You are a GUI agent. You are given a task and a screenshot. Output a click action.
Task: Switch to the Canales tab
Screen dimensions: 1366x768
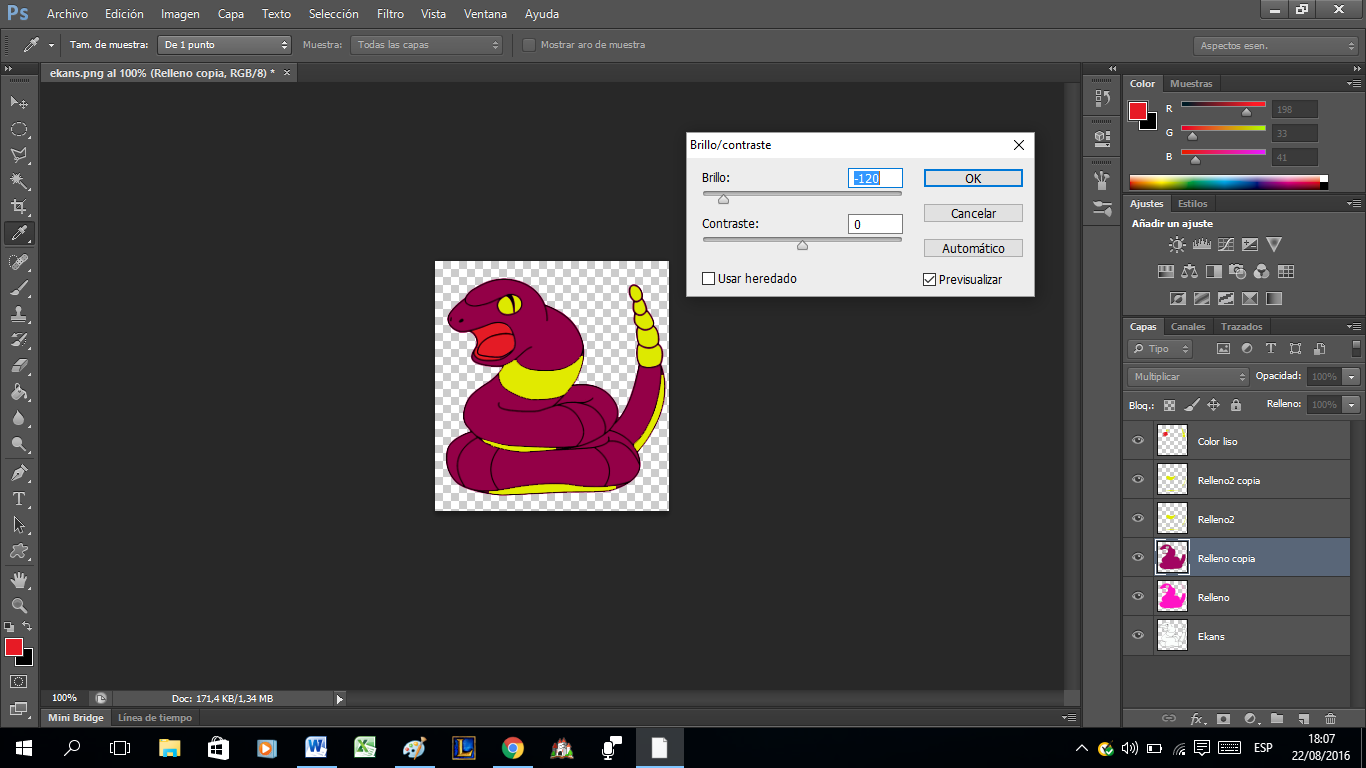pyautogui.click(x=1188, y=327)
